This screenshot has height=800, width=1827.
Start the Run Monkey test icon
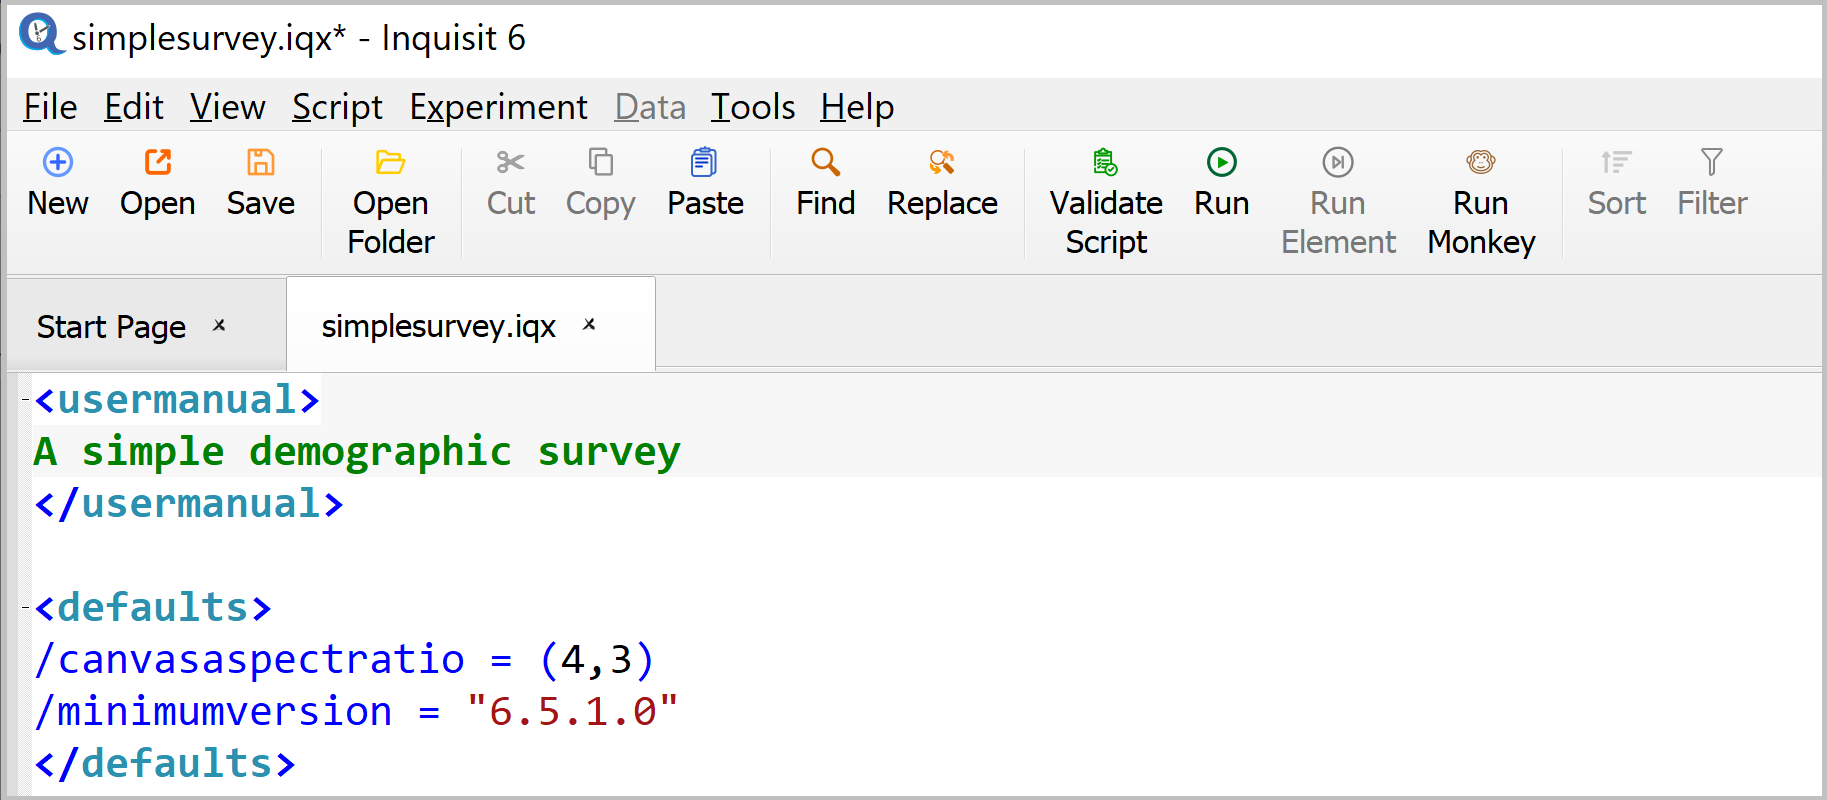(x=1481, y=162)
